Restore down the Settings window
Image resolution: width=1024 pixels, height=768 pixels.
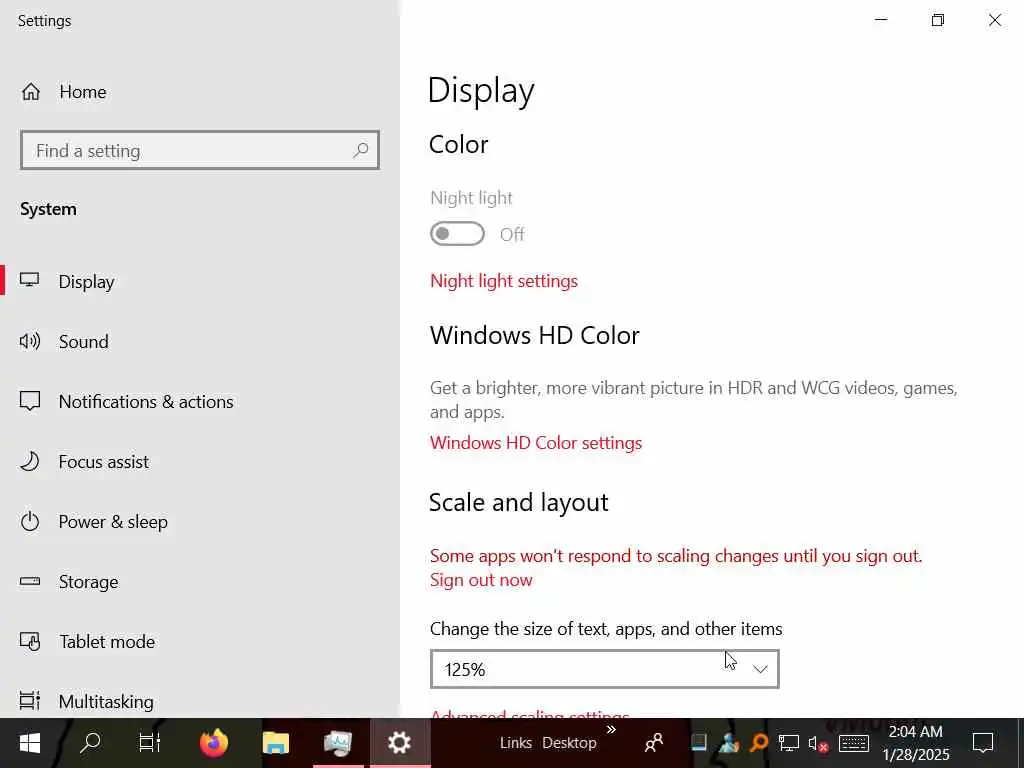pyautogui.click(x=938, y=20)
